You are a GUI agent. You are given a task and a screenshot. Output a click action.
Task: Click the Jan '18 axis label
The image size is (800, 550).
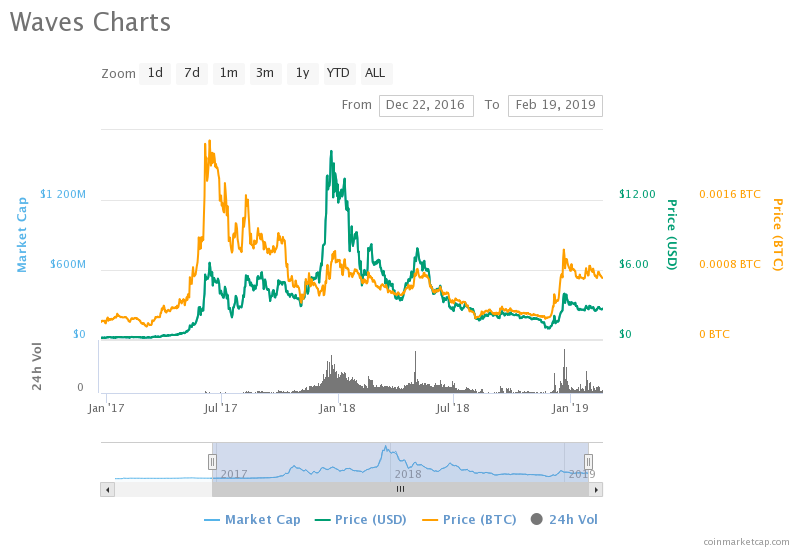(337, 409)
